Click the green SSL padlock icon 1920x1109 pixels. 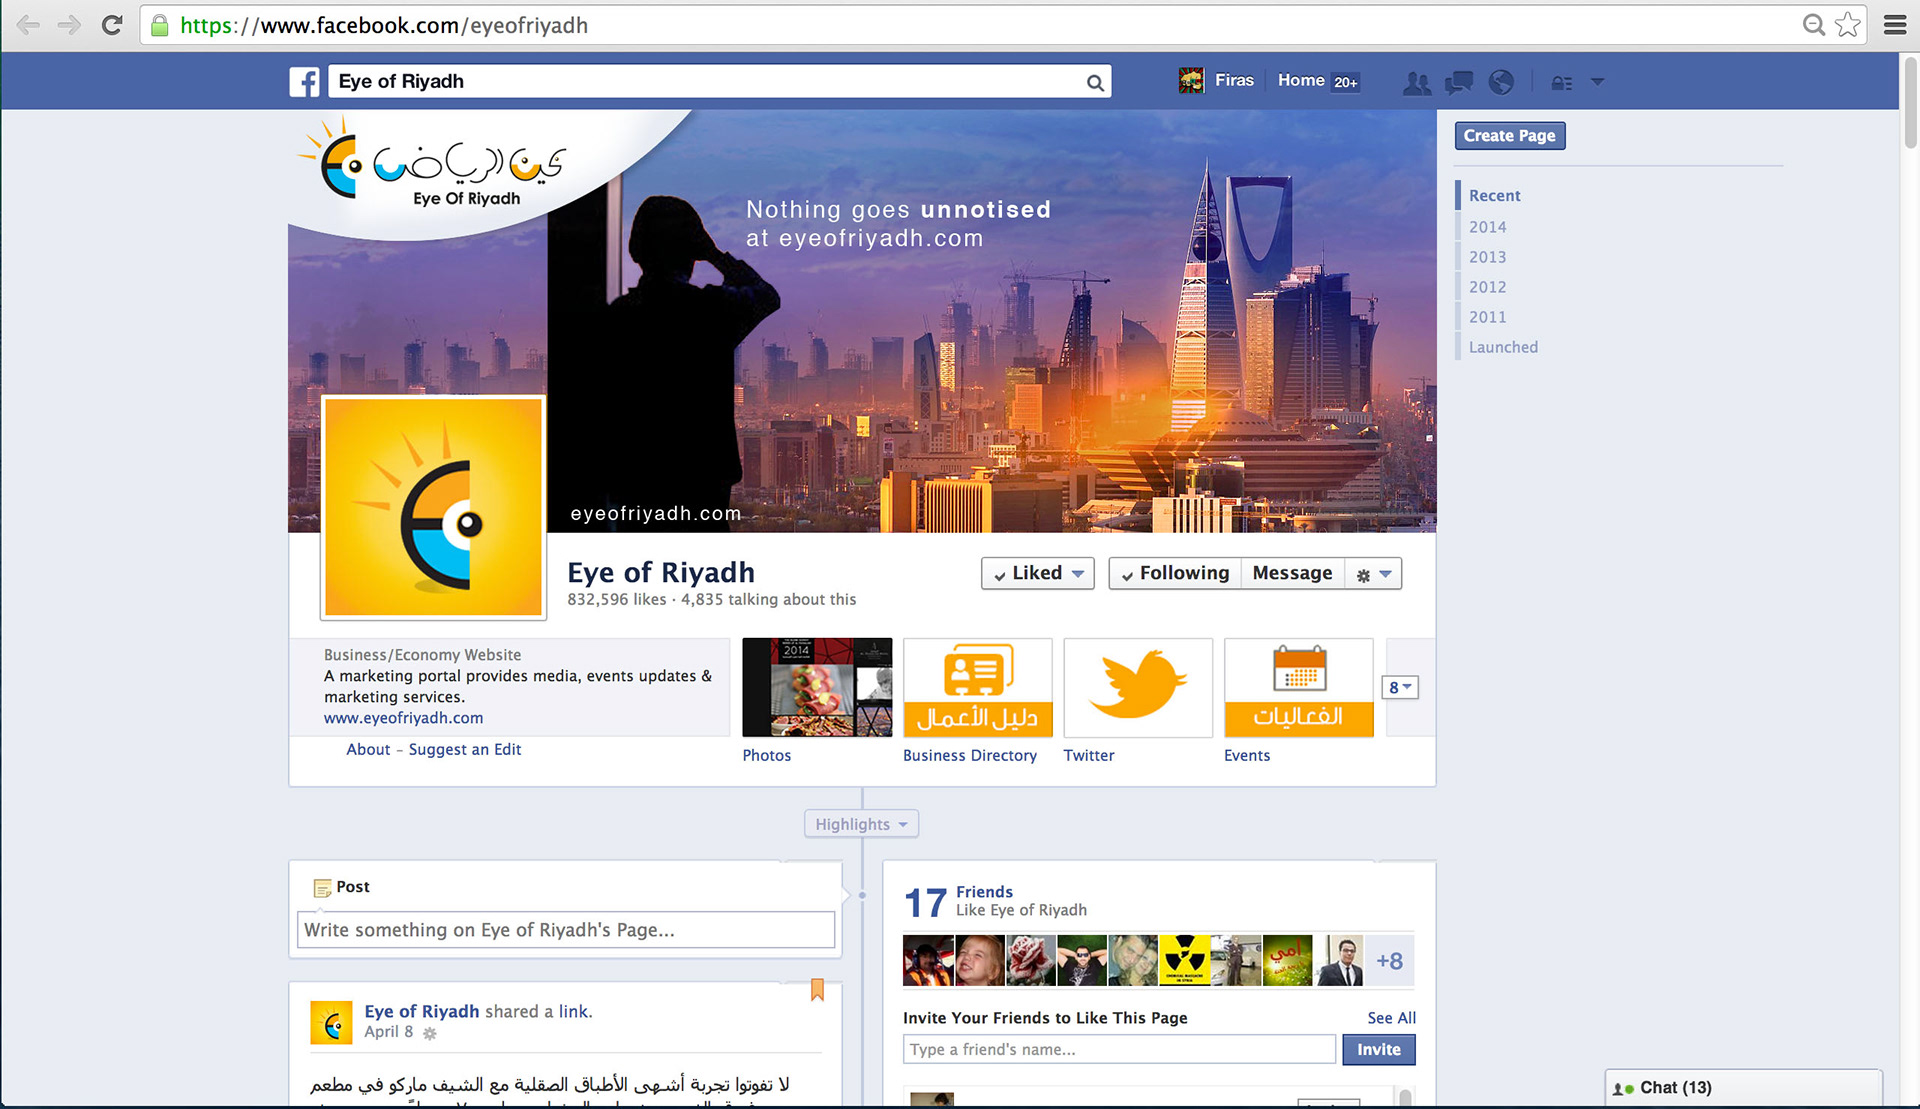point(159,25)
